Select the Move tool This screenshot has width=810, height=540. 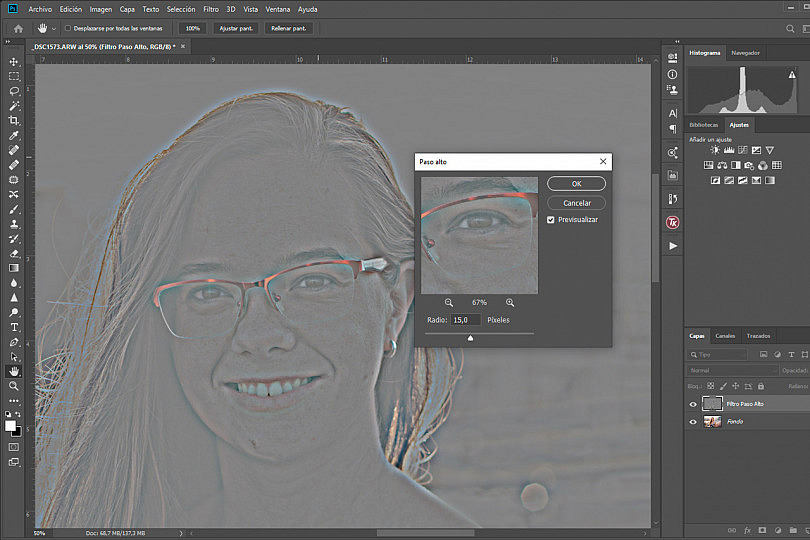pos(14,61)
